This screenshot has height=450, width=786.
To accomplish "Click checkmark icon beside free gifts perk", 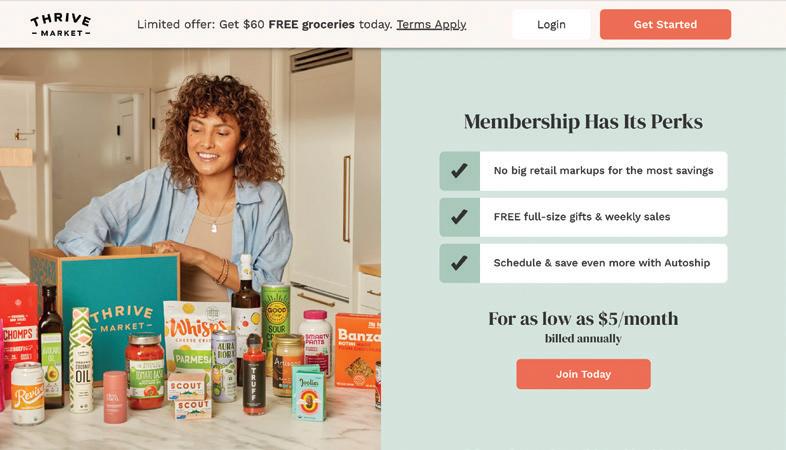I will (459, 217).
